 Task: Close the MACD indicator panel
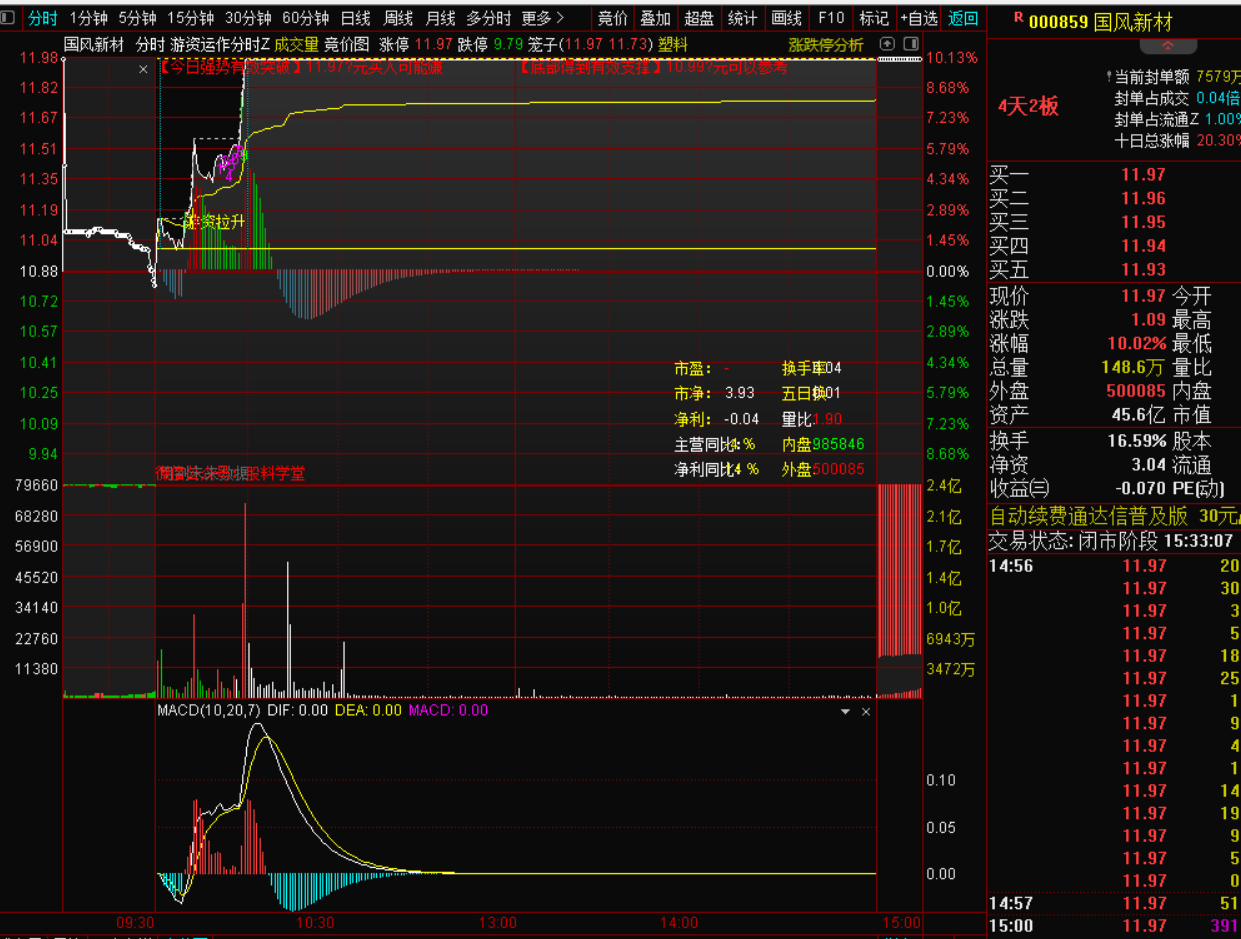pyautogui.click(x=866, y=711)
